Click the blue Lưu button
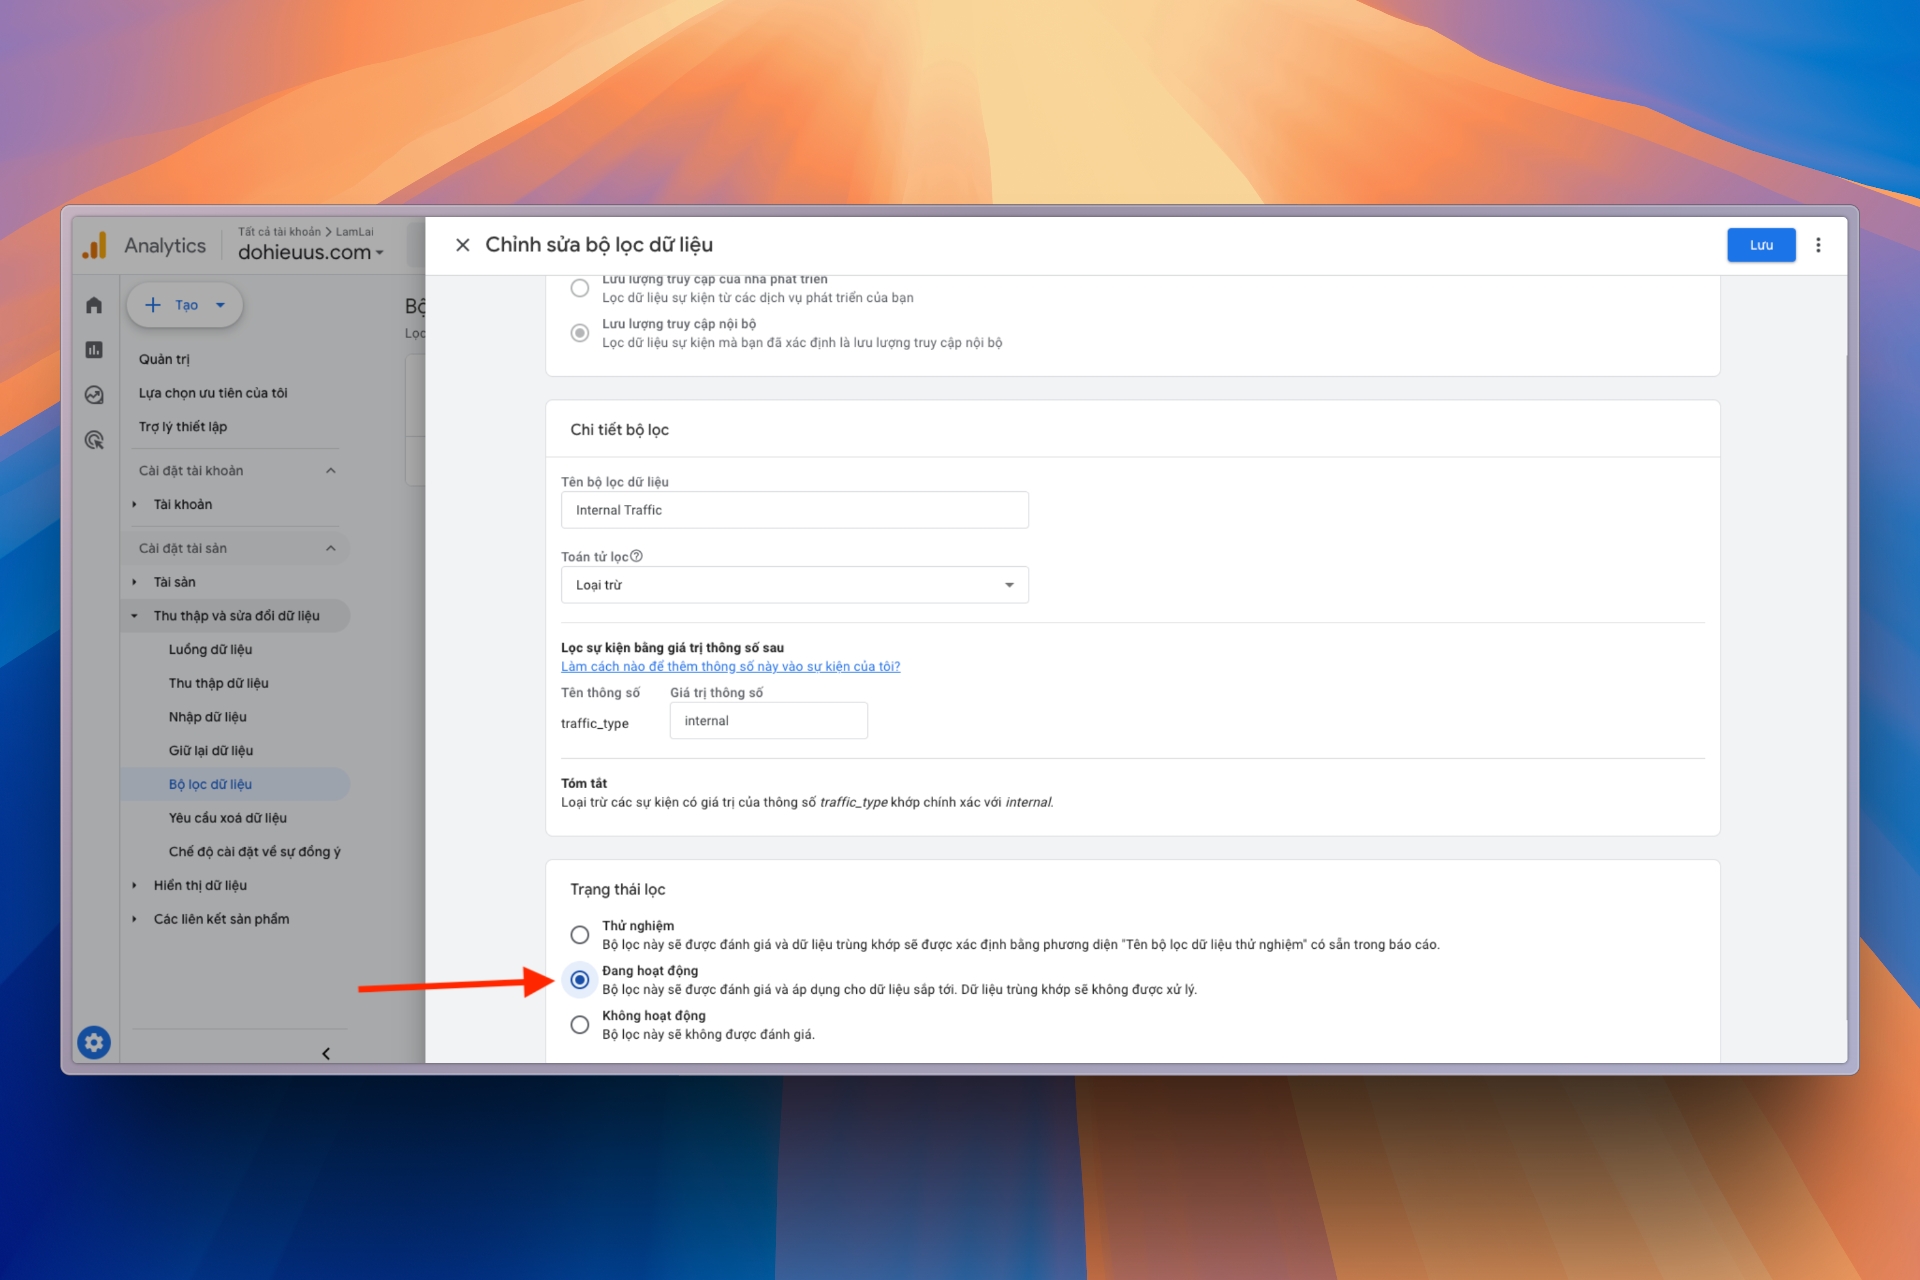The height and width of the screenshot is (1280, 1920). coord(1760,245)
